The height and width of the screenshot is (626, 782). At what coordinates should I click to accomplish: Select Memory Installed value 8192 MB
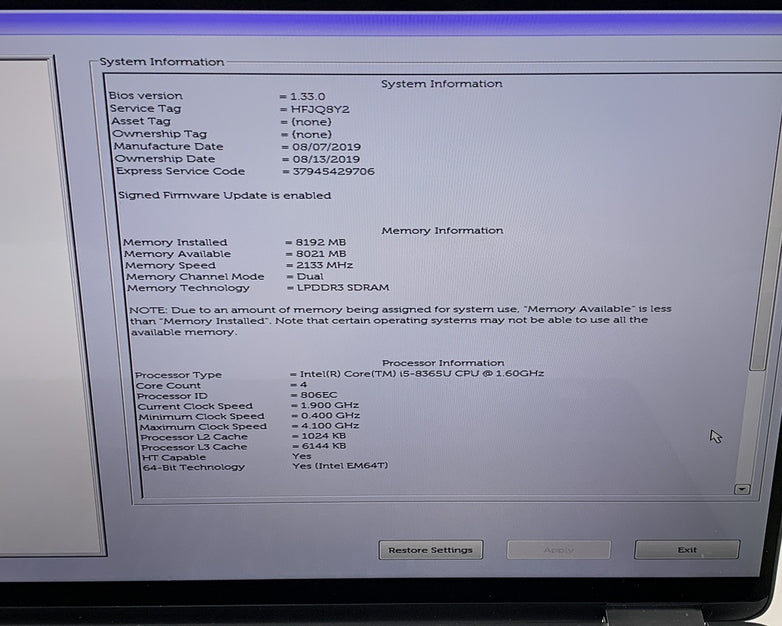[x=321, y=242]
